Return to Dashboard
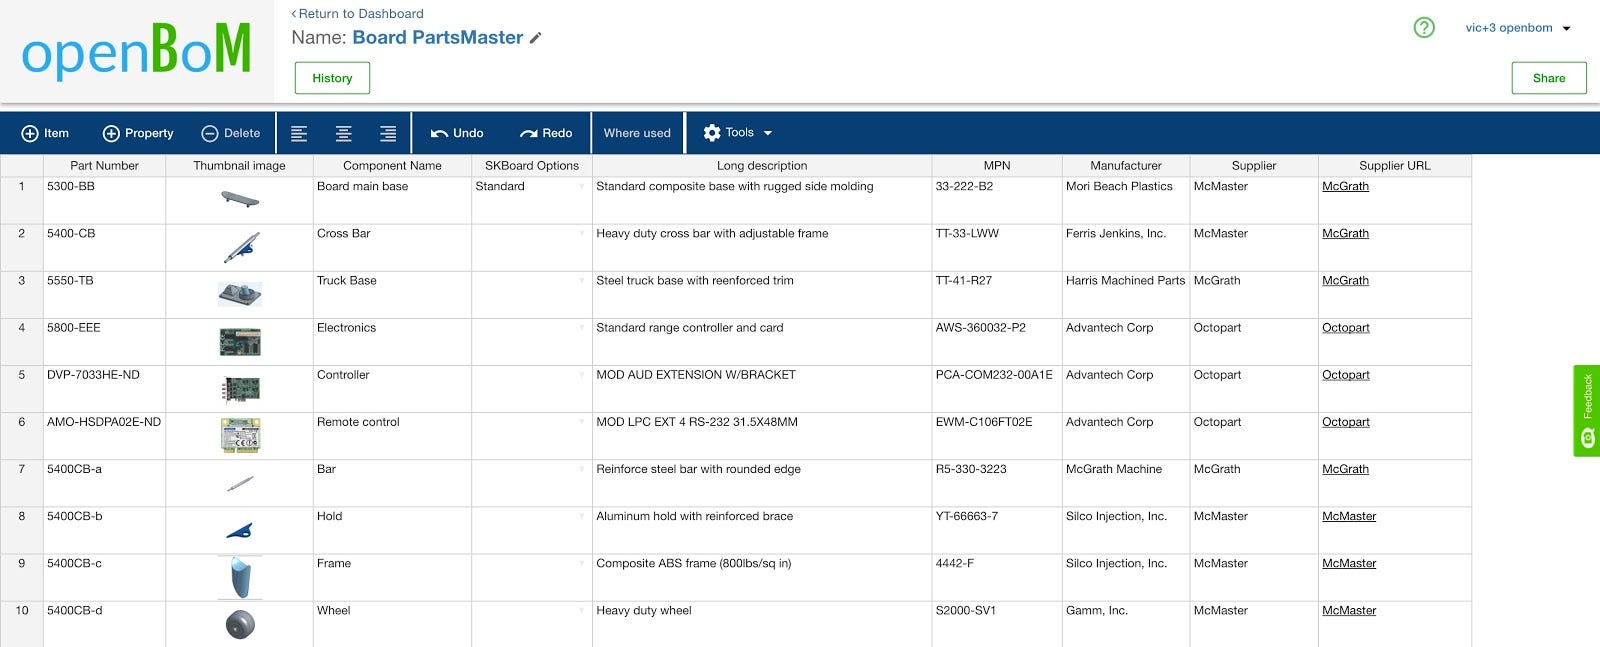The height and width of the screenshot is (647, 1600). pos(357,14)
